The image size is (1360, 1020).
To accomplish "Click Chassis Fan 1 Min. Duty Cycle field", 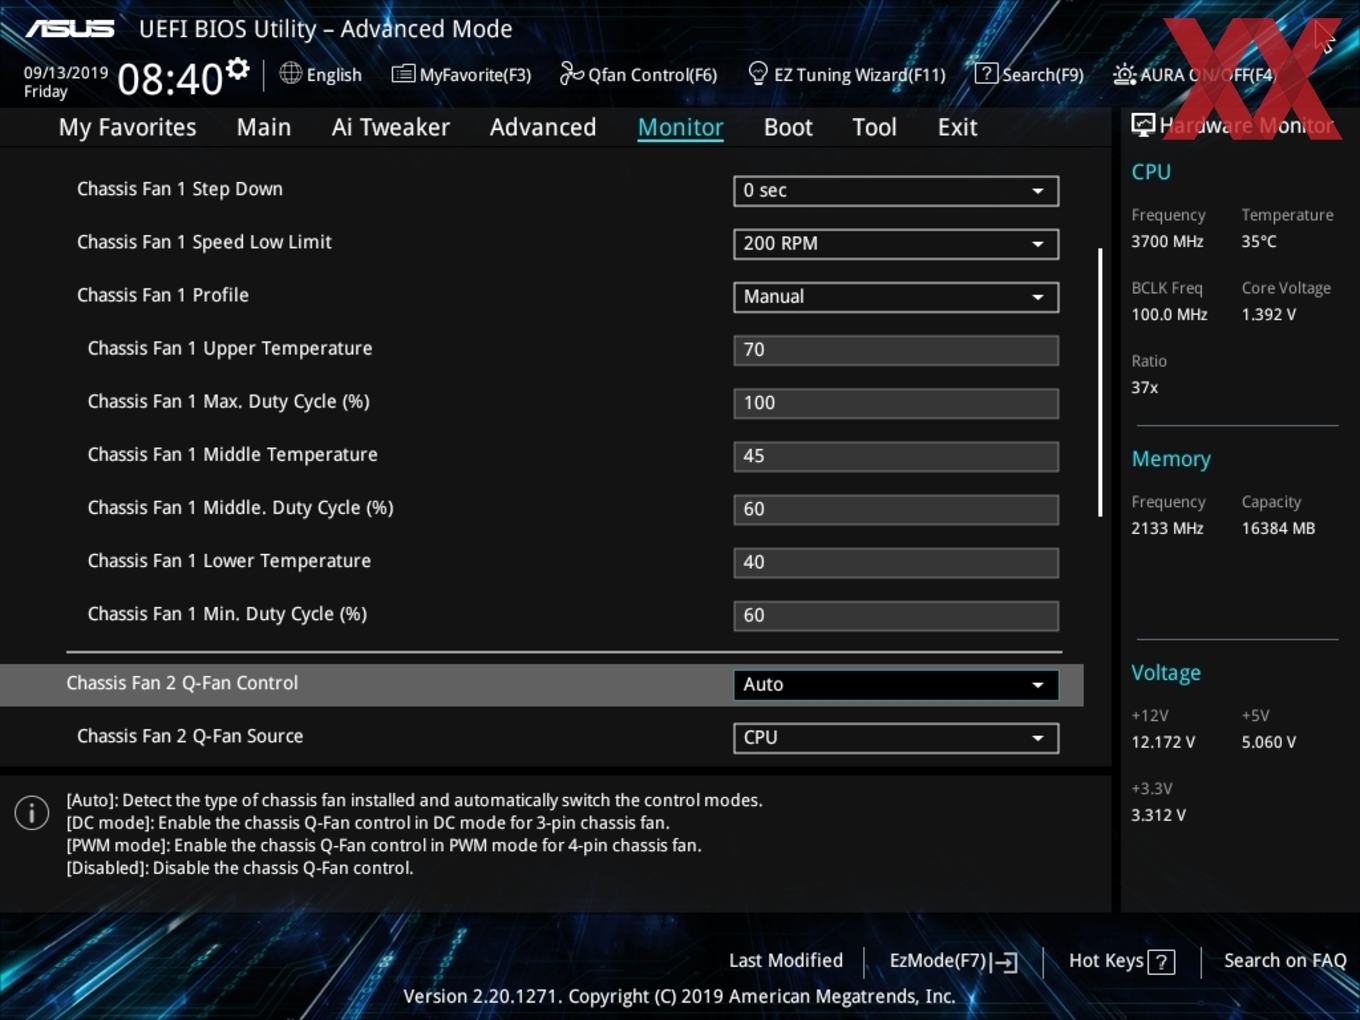I will pos(896,615).
